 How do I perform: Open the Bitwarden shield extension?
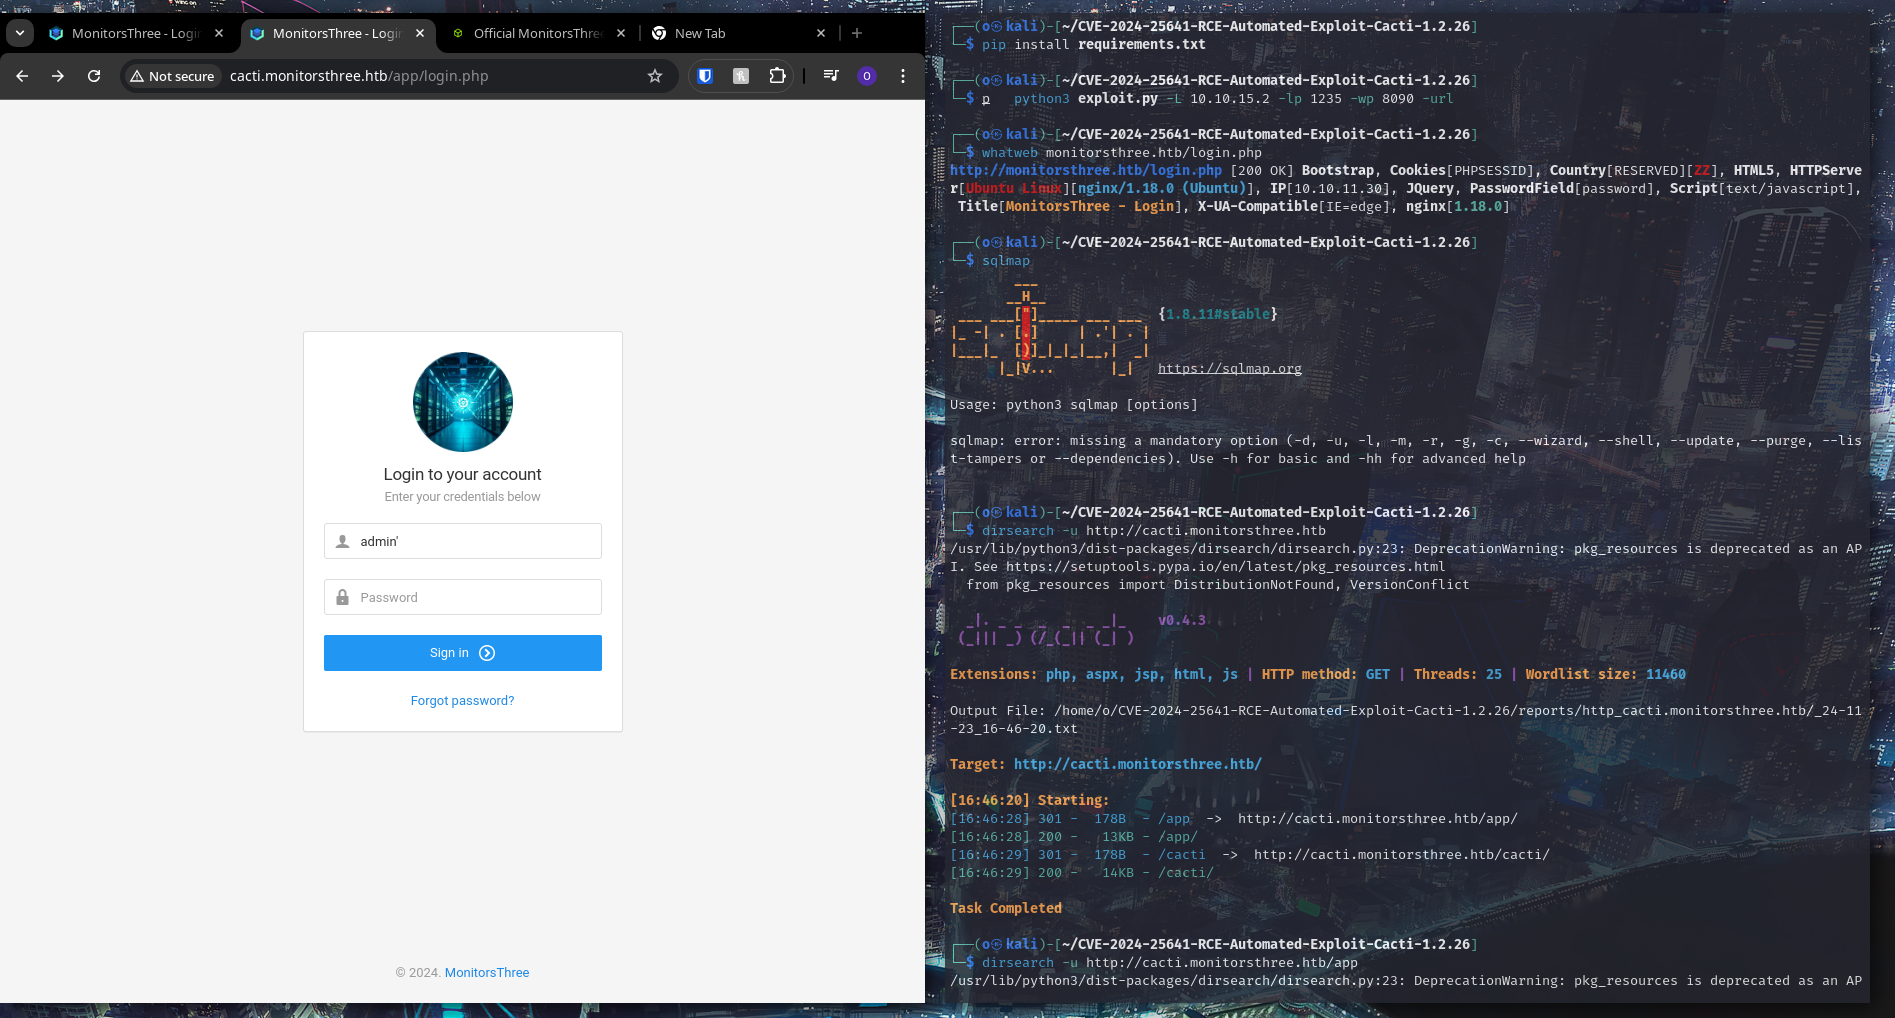[x=705, y=76]
